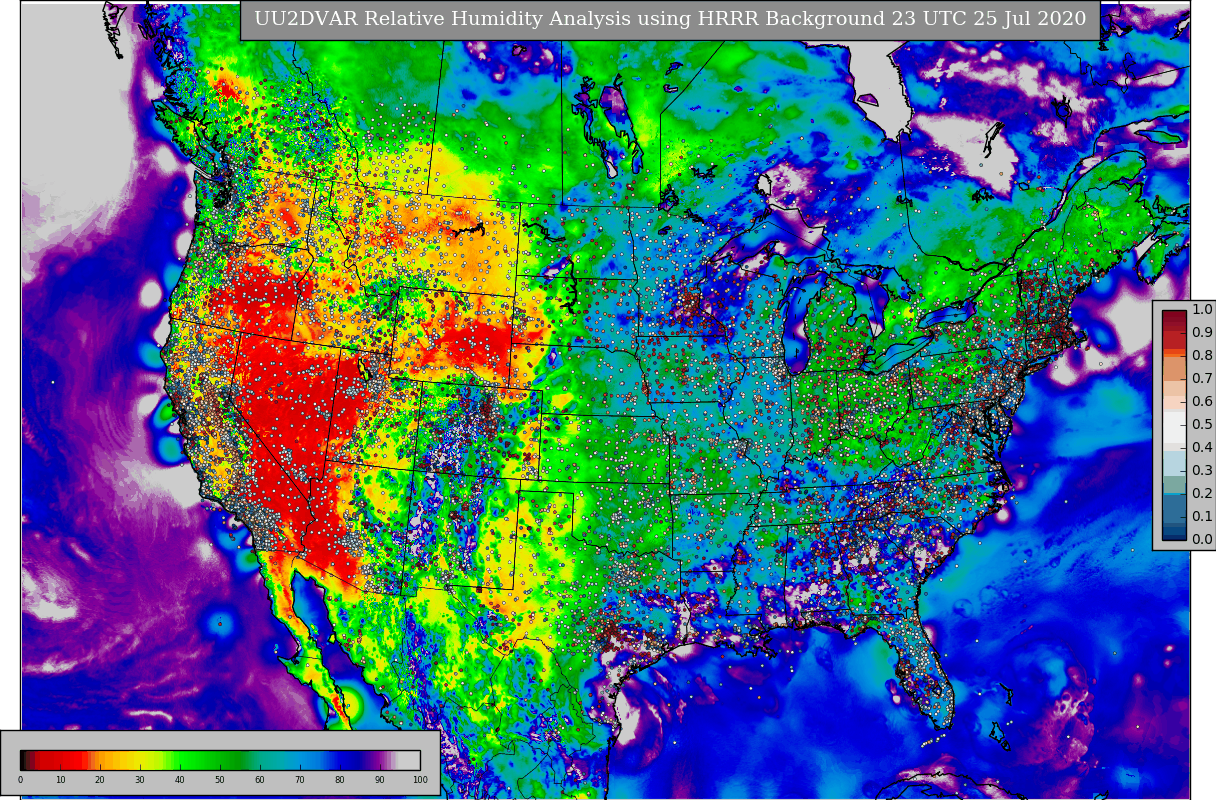Click the '30' tick label on the humidity colorbar
The width and height of the screenshot is (1216, 800).
click(140, 780)
